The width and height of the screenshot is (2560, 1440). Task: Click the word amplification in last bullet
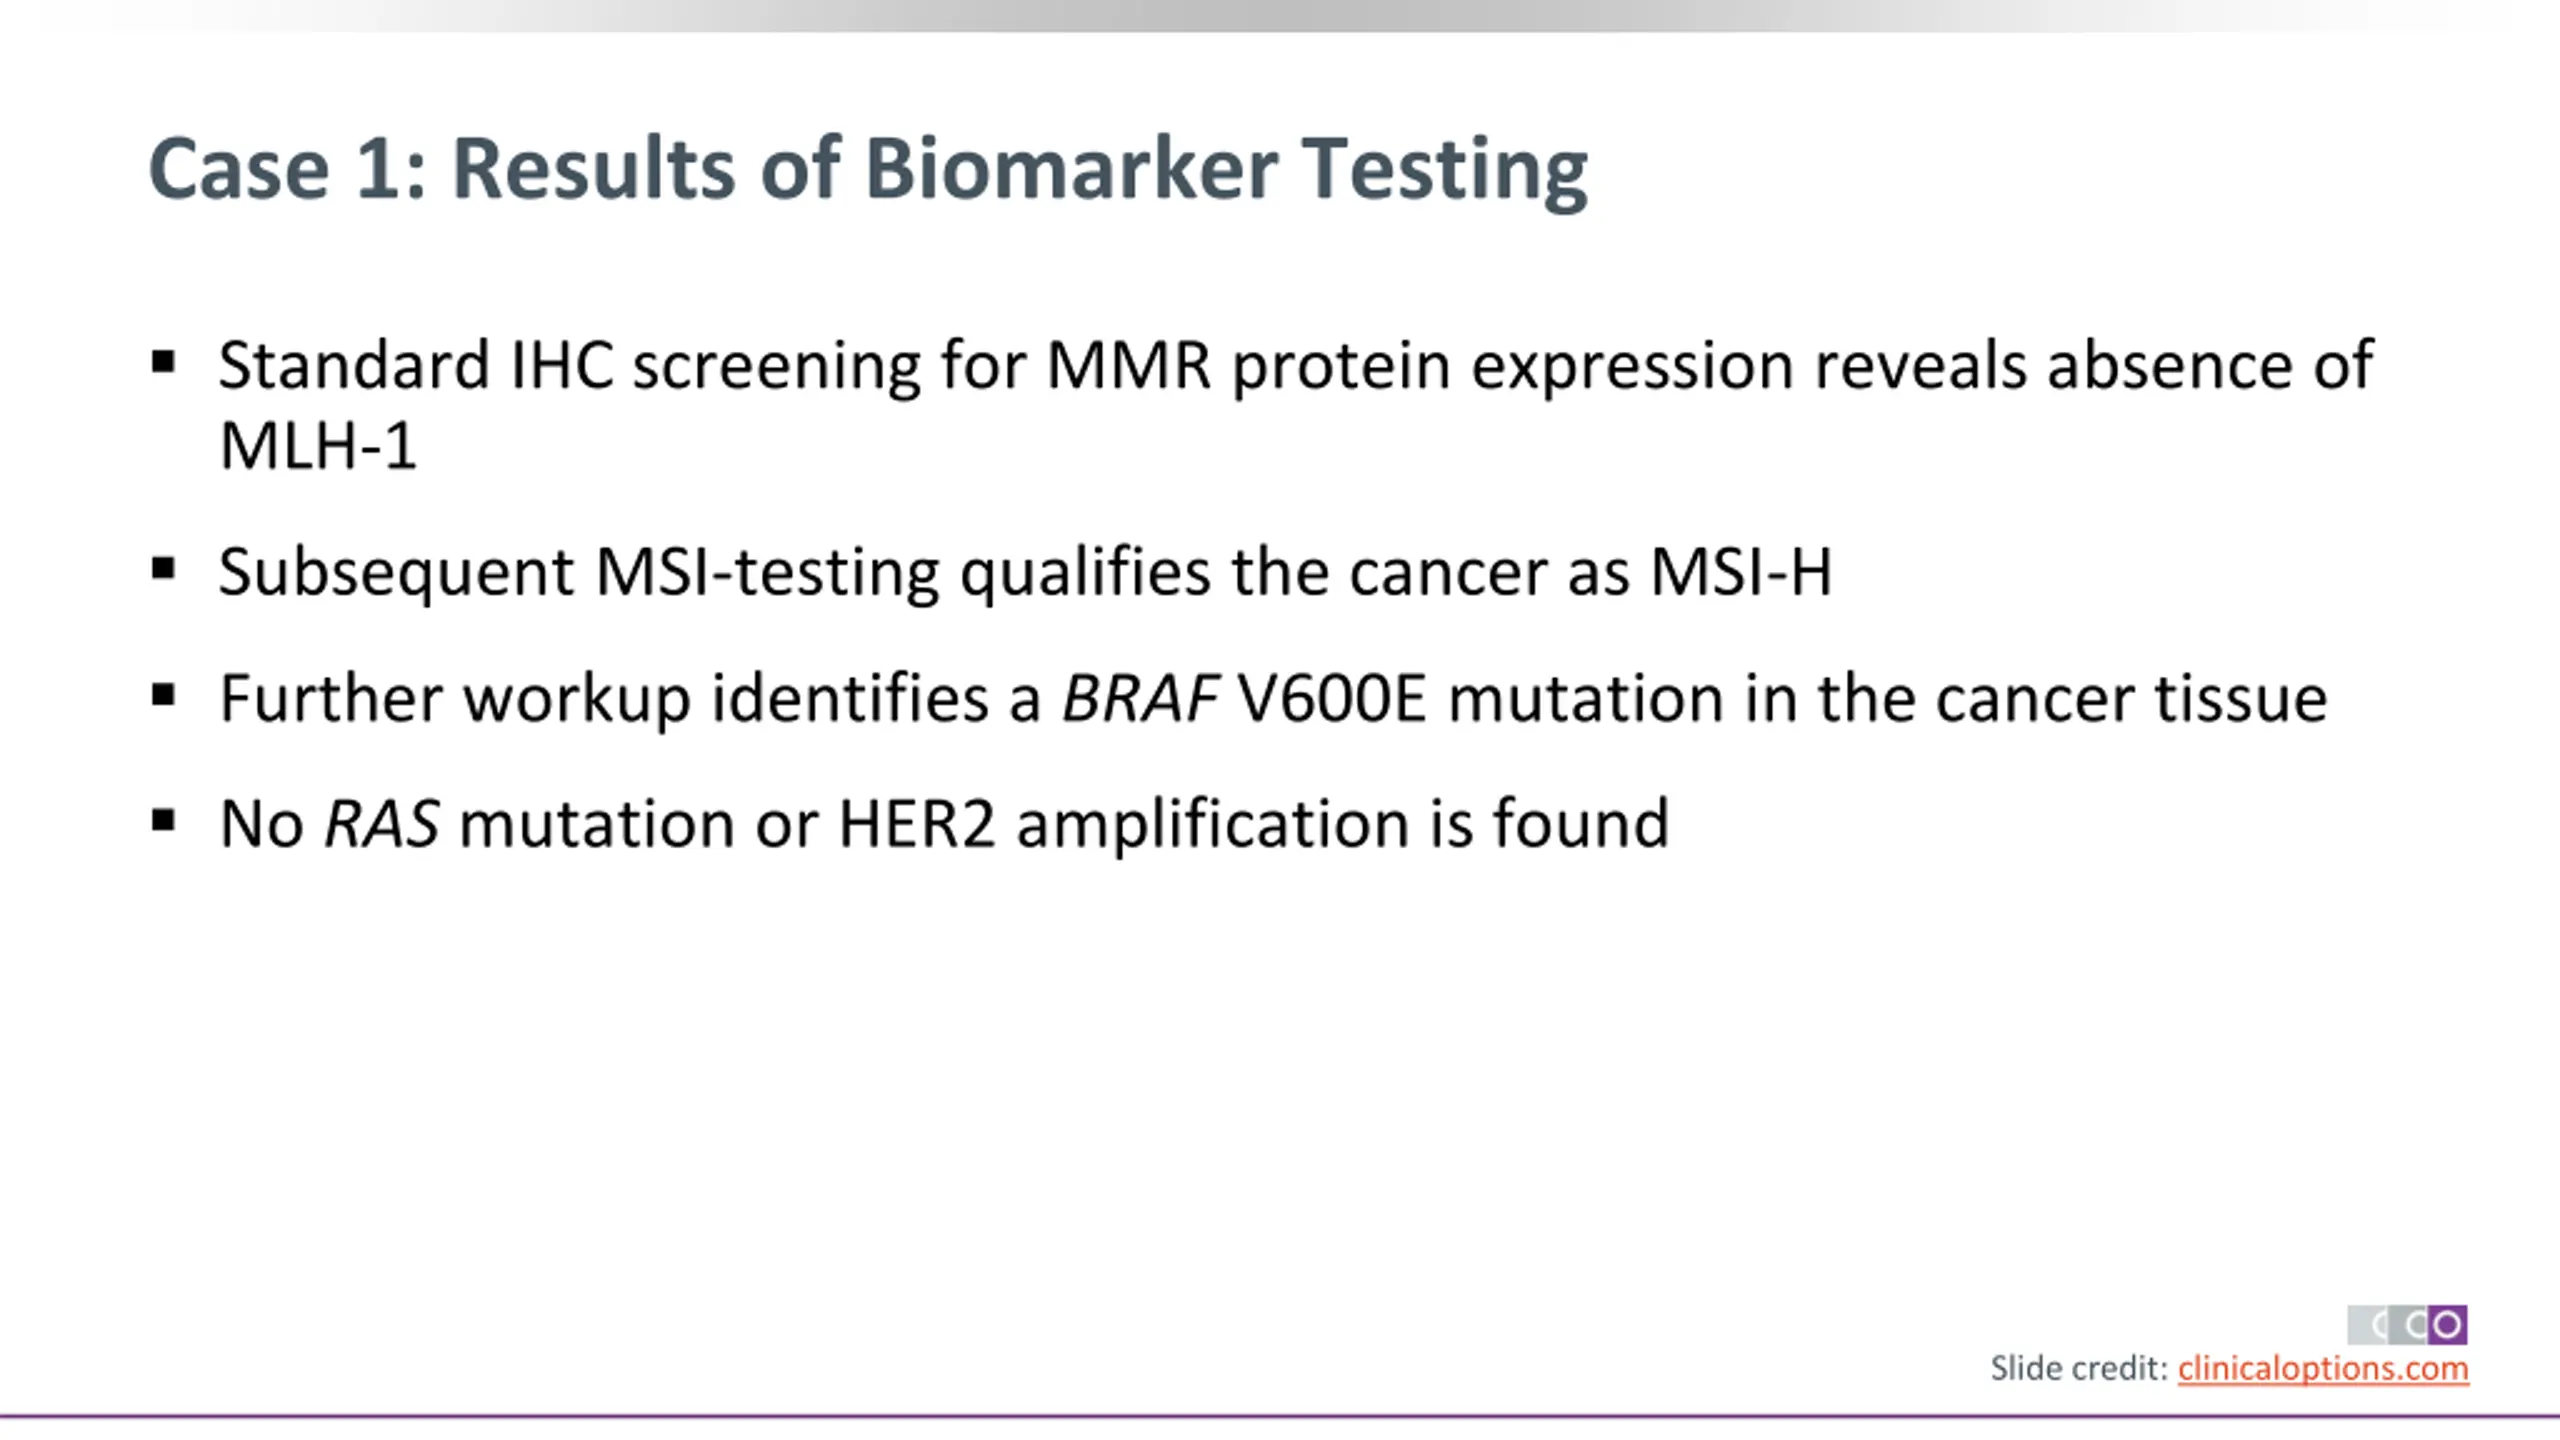(1213, 826)
